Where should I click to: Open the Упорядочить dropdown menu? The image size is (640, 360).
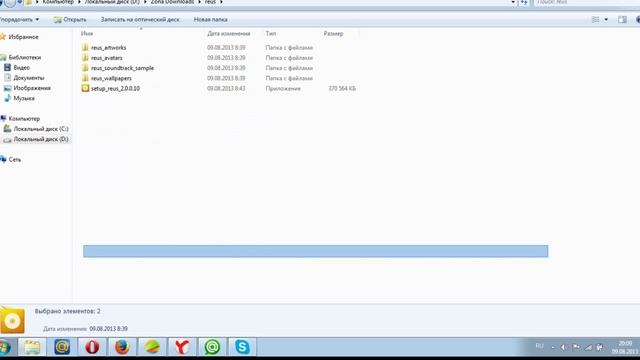pos(20,20)
